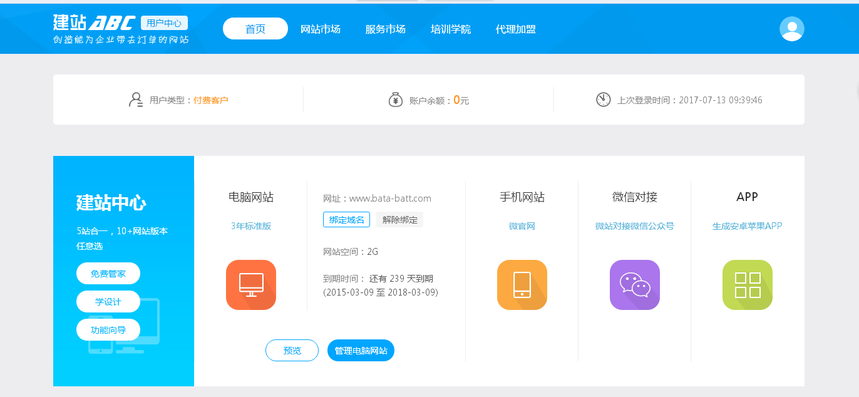Open 代理加盟 in the top navigation
The image size is (859, 397).
pyautogui.click(x=516, y=29)
